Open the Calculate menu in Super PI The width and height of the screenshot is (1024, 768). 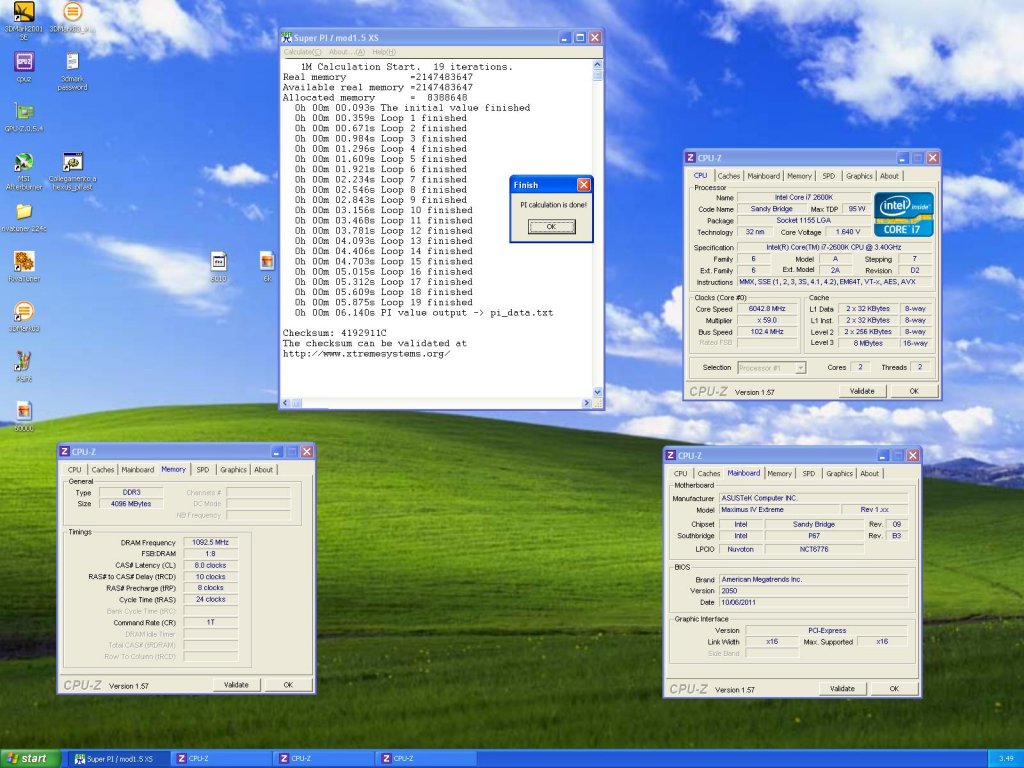[302, 52]
